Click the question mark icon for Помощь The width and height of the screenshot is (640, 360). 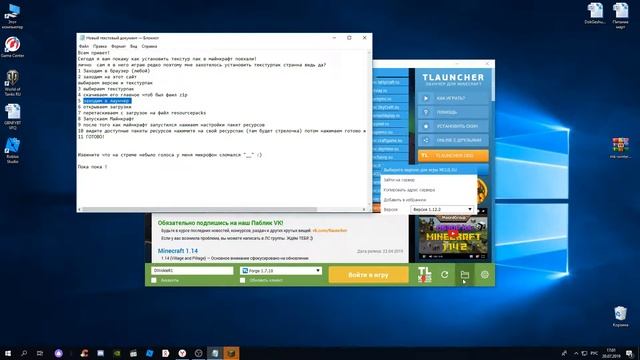426,112
